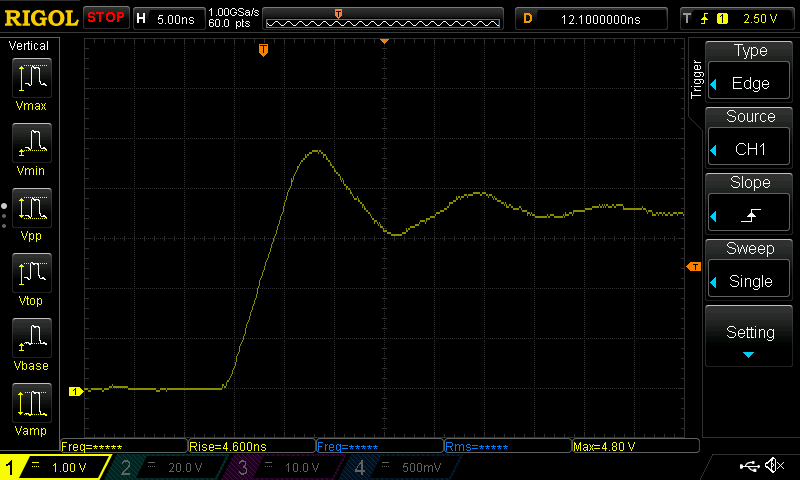This screenshot has width=800, height=480.
Task: Select the Vbase measurement icon
Action: tap(31, 343)
